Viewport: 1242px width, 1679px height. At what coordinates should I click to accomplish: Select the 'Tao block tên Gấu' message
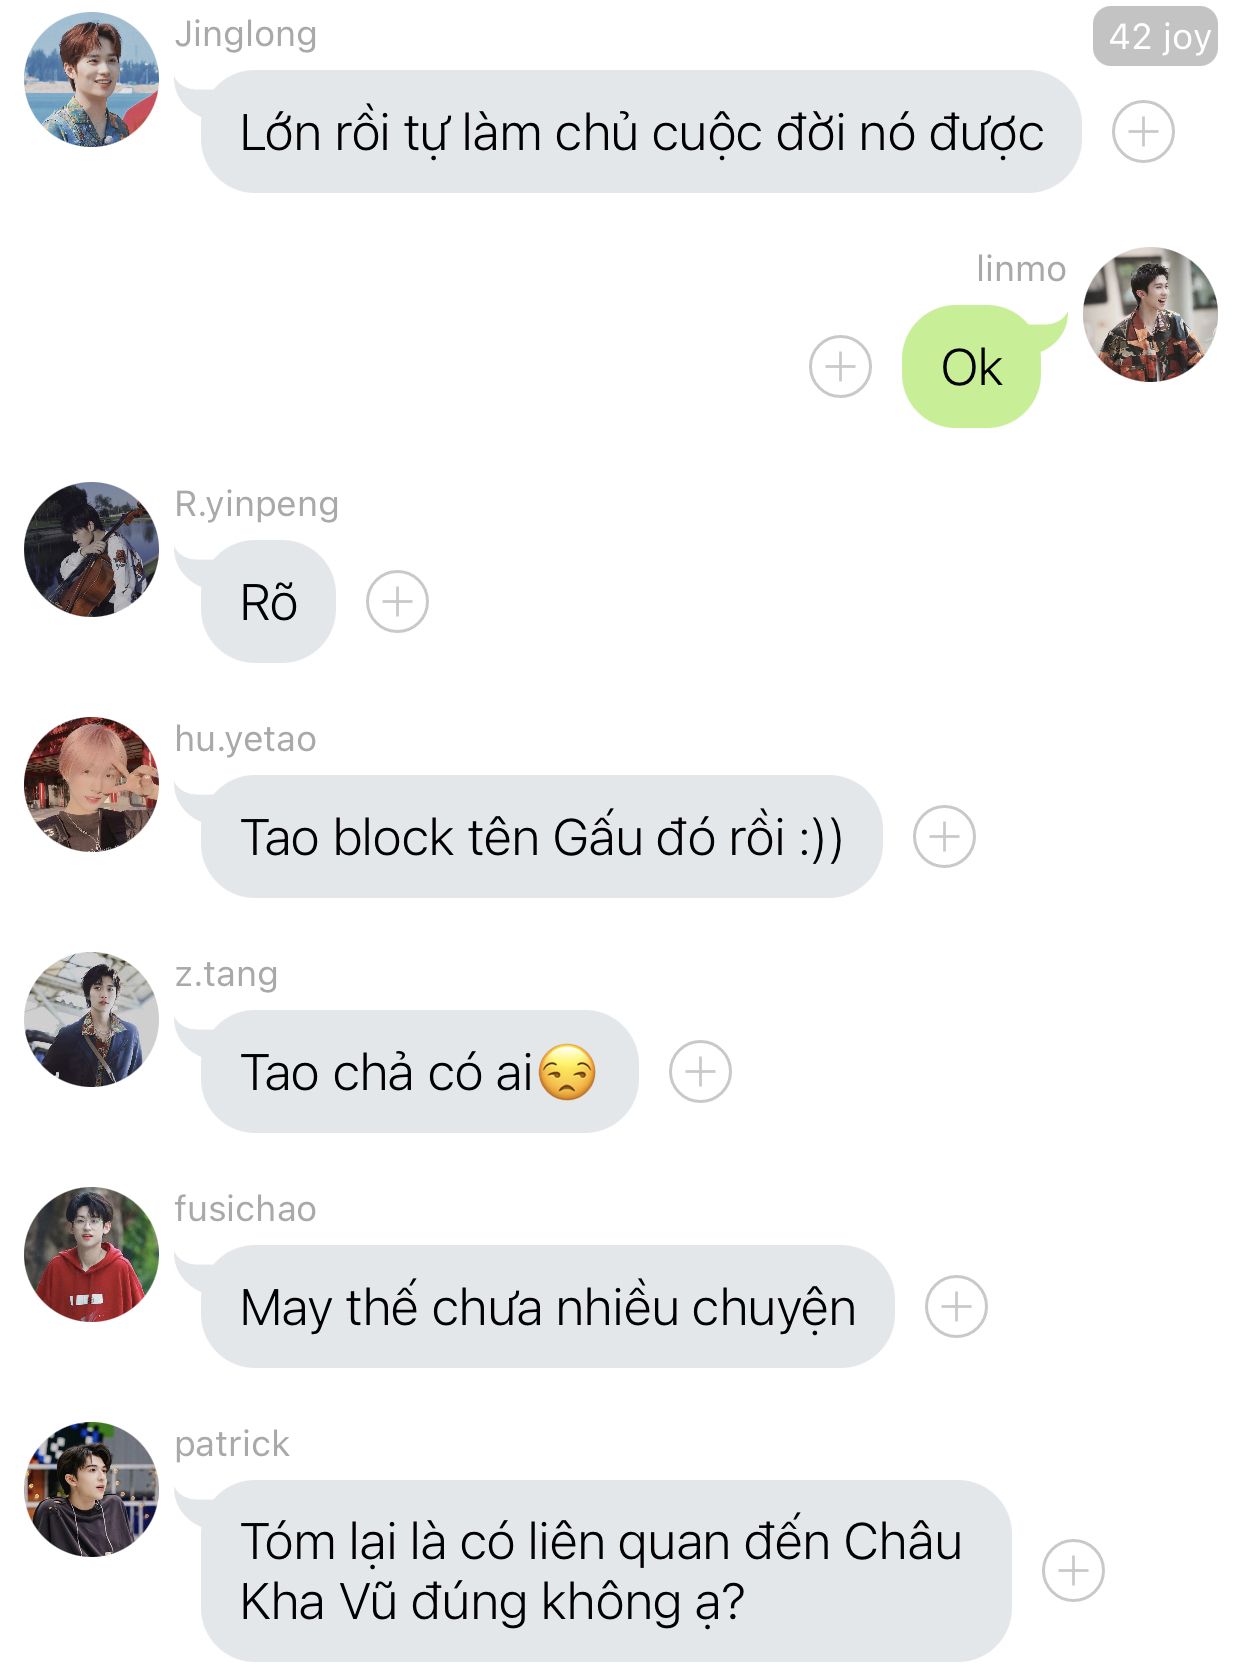point(541,837)
